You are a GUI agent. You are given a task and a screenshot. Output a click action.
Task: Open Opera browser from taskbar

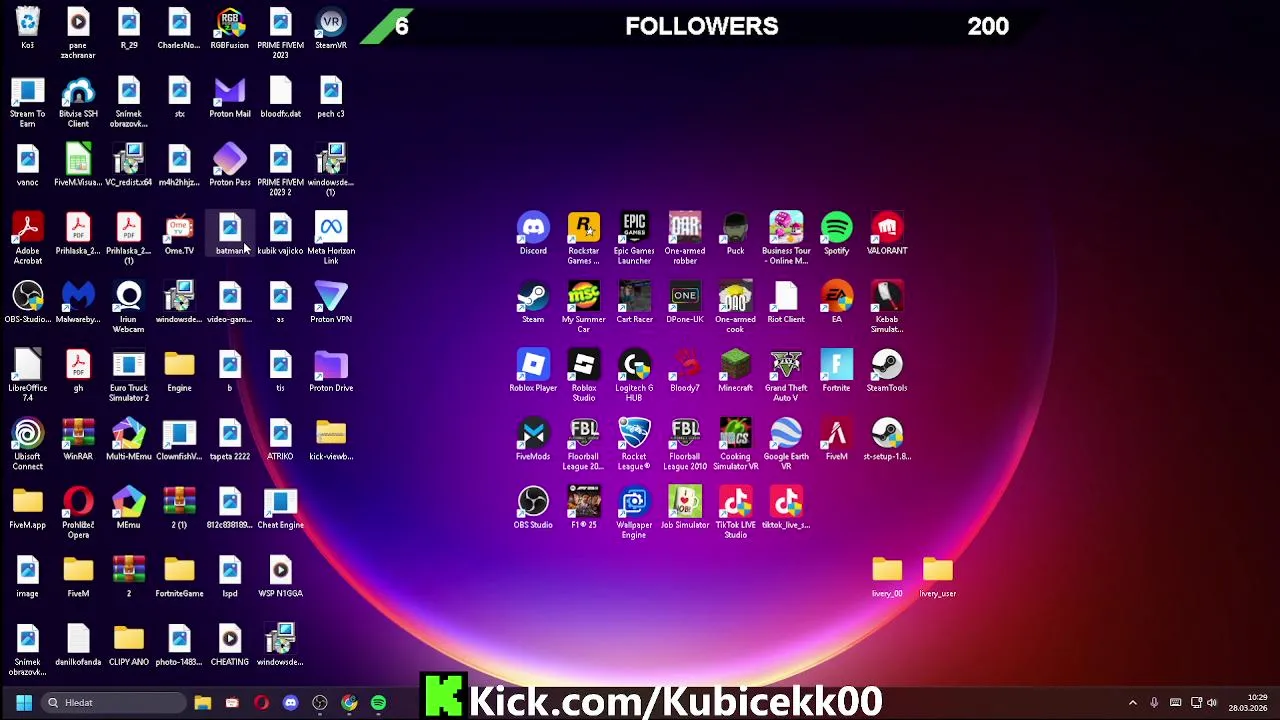click(261, 703)
